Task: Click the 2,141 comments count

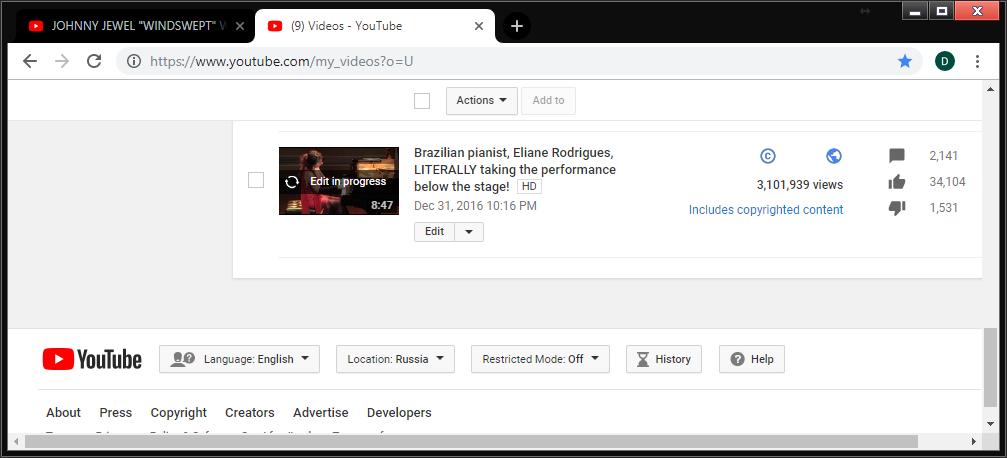Action: [x=943, y=155]
